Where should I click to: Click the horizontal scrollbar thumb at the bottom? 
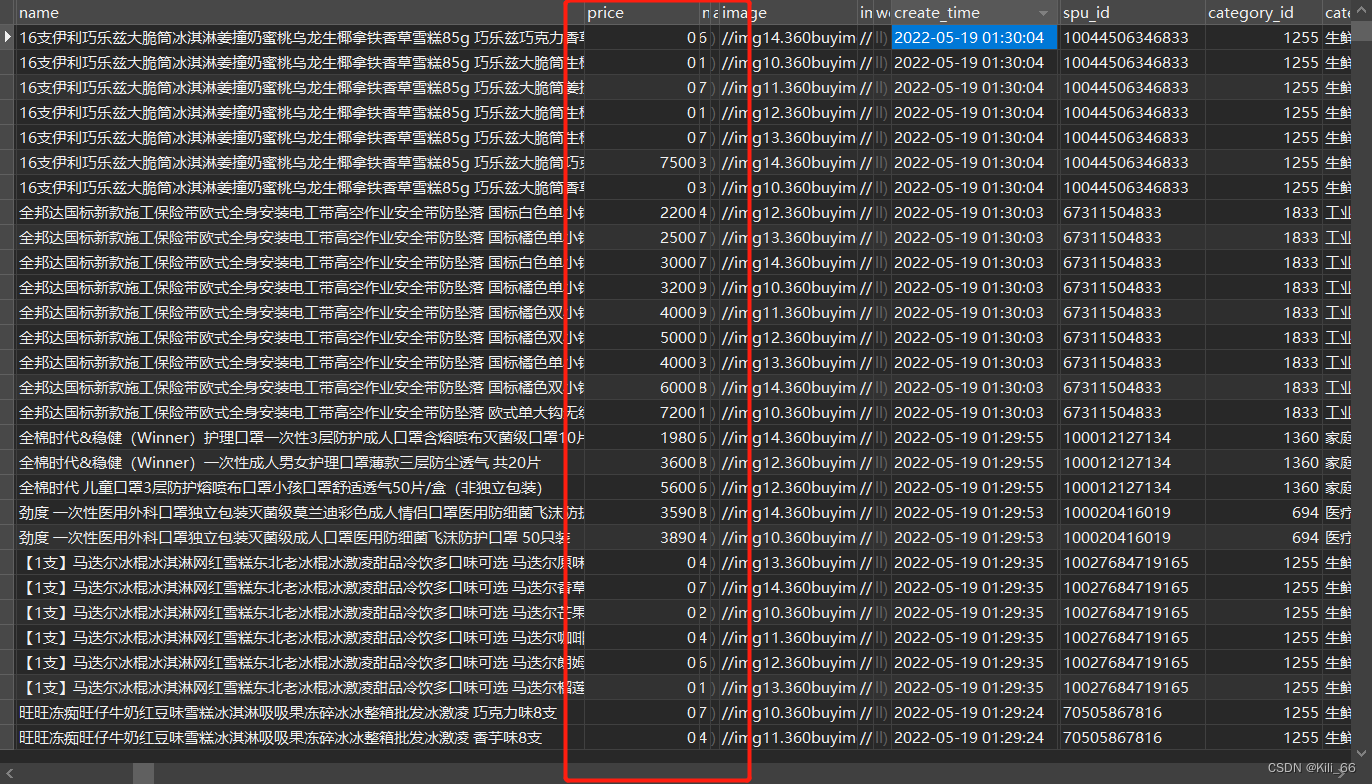point(143,774)
